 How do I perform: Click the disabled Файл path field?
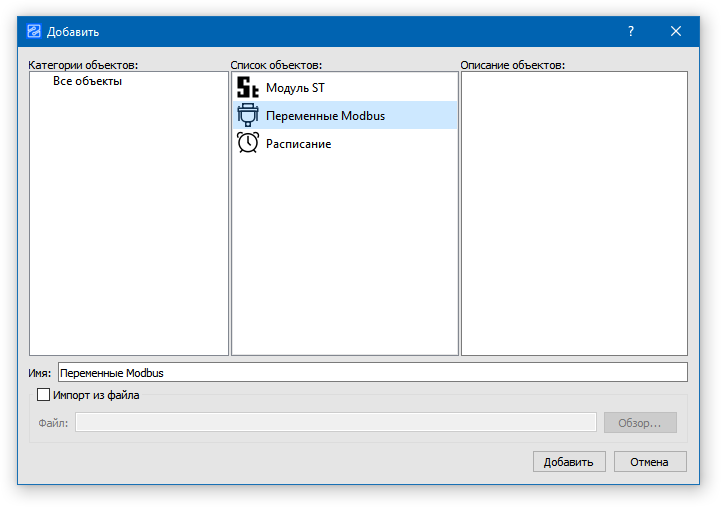point(336,422)
